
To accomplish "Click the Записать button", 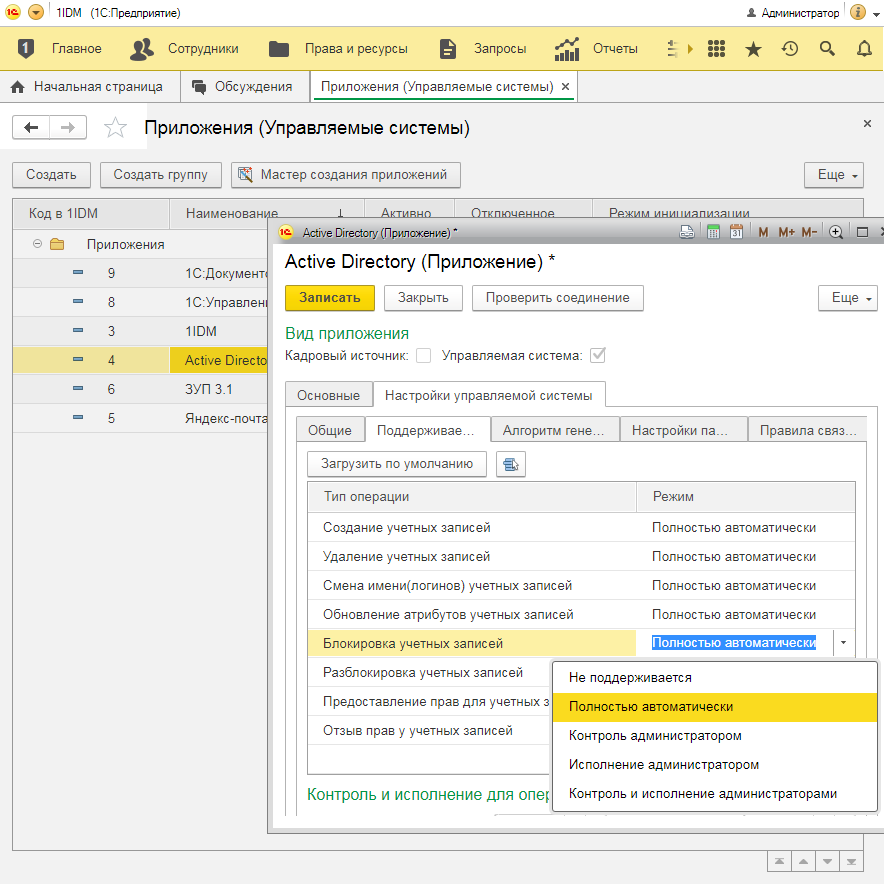I will [329, 298].
